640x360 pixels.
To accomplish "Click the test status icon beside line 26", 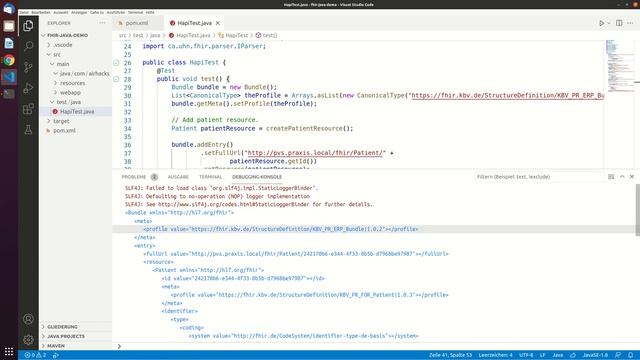I will 116,63.
